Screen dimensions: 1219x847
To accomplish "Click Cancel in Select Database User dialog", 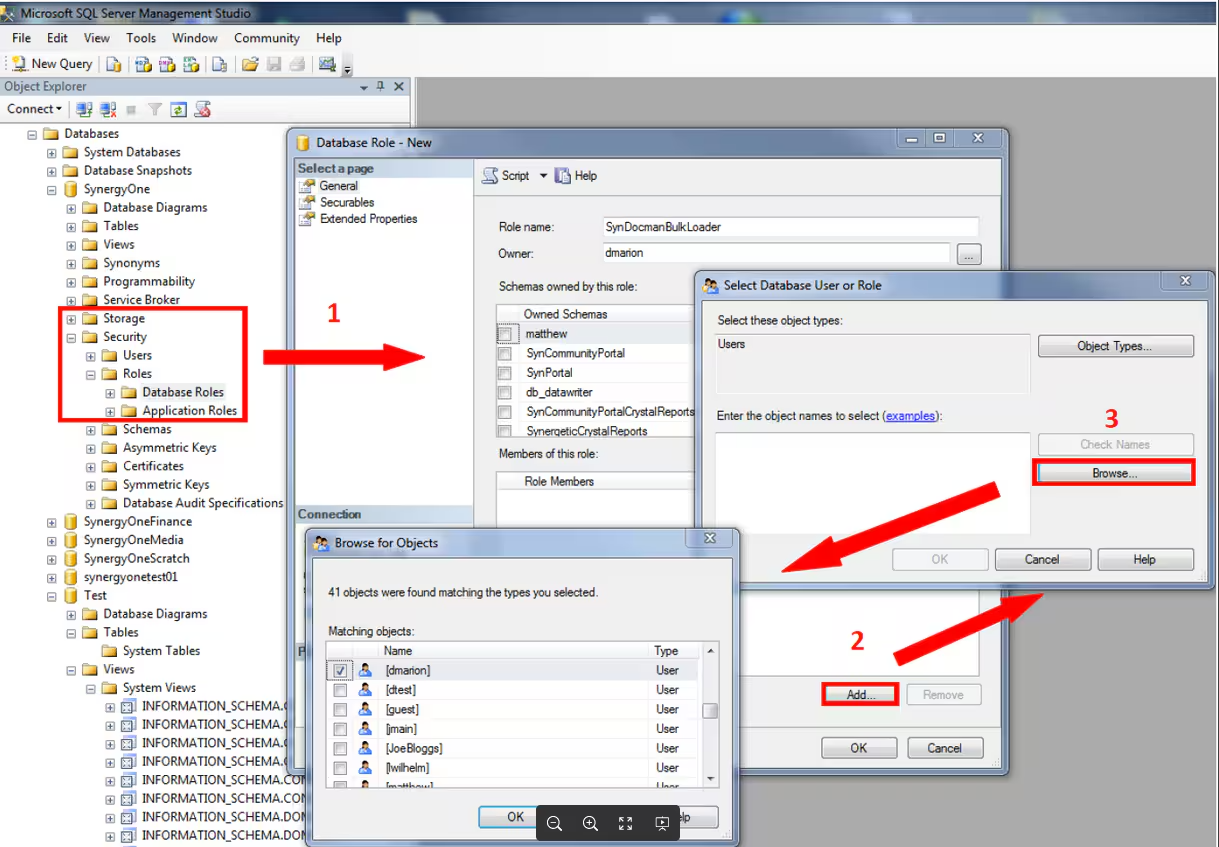I will 1042,559.
